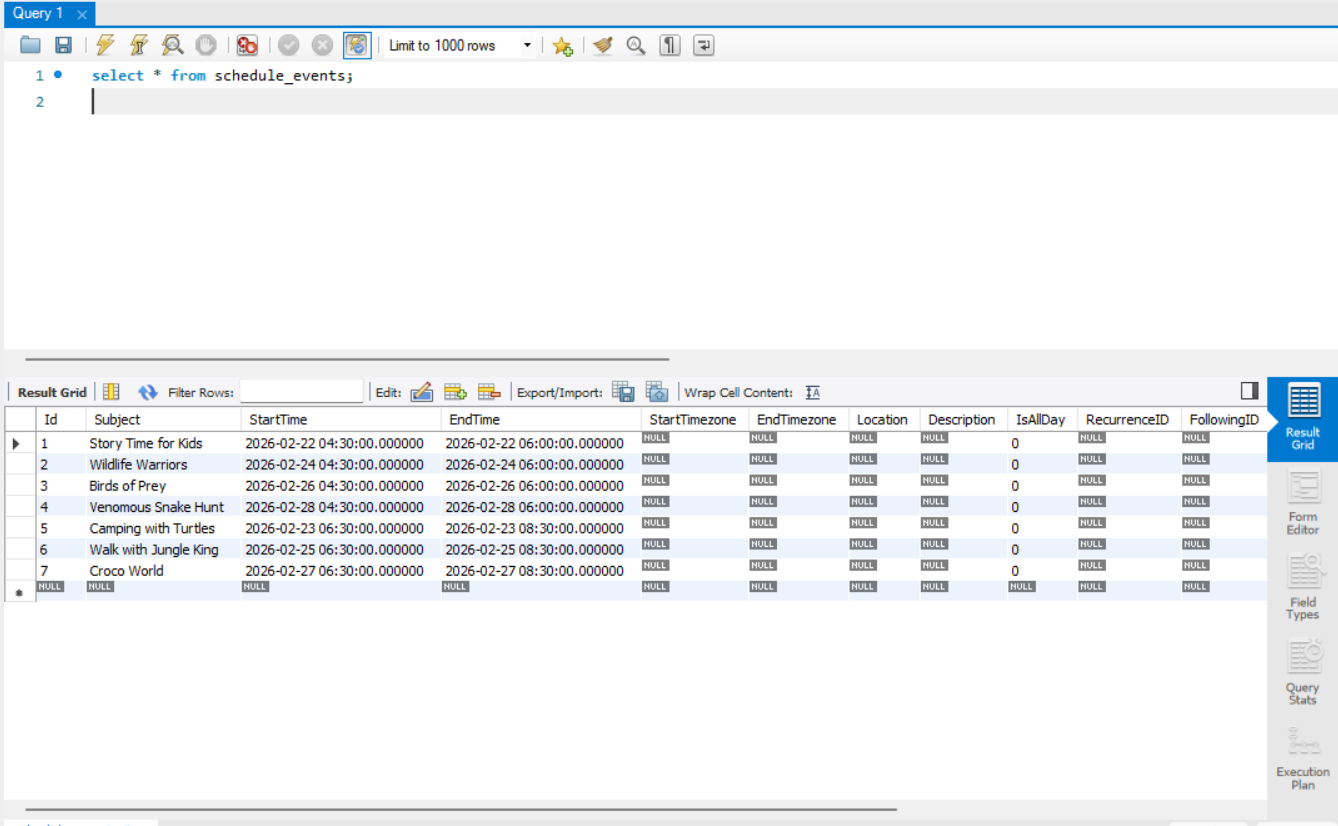Toggle continue-on-error script execution icon

coord(248,45)
